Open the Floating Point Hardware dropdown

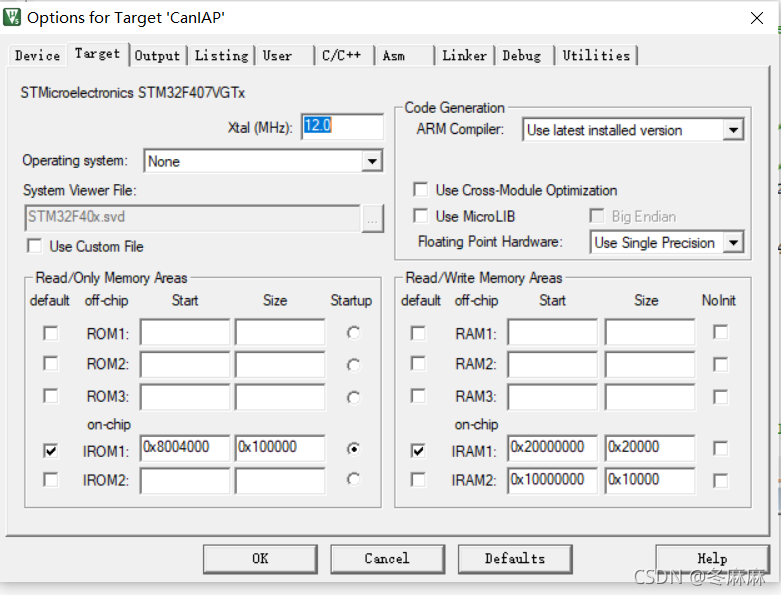(733, 243)
